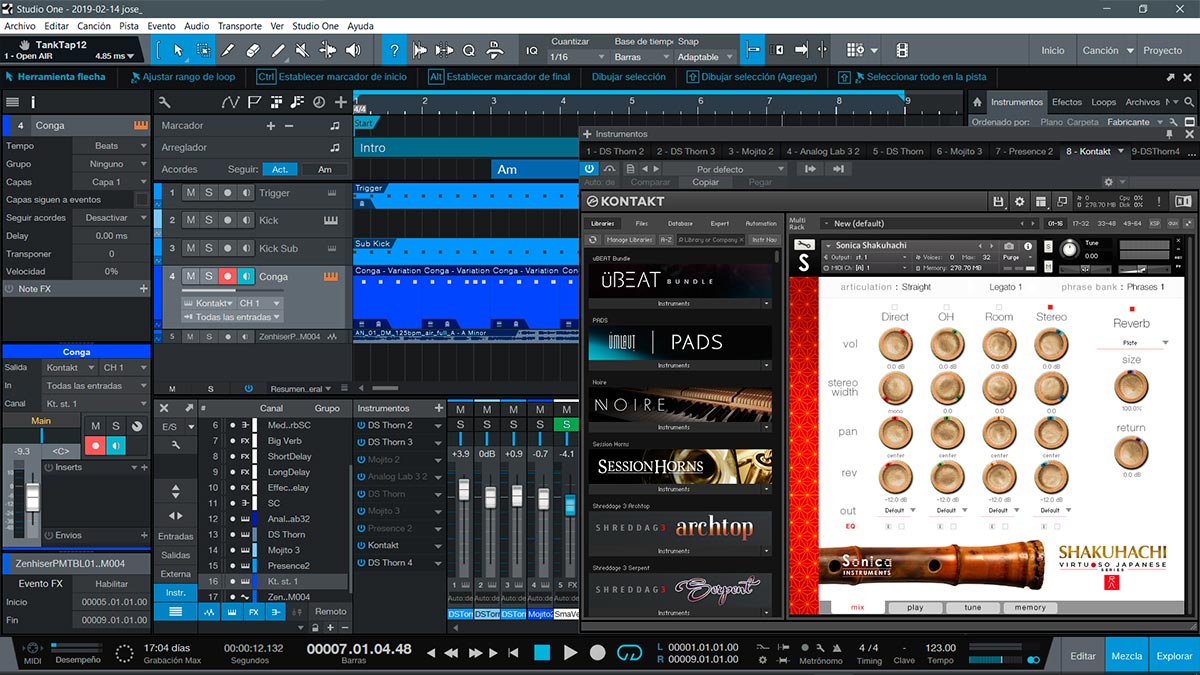Click the Copiar button in instrument window

tap(705, 182)
